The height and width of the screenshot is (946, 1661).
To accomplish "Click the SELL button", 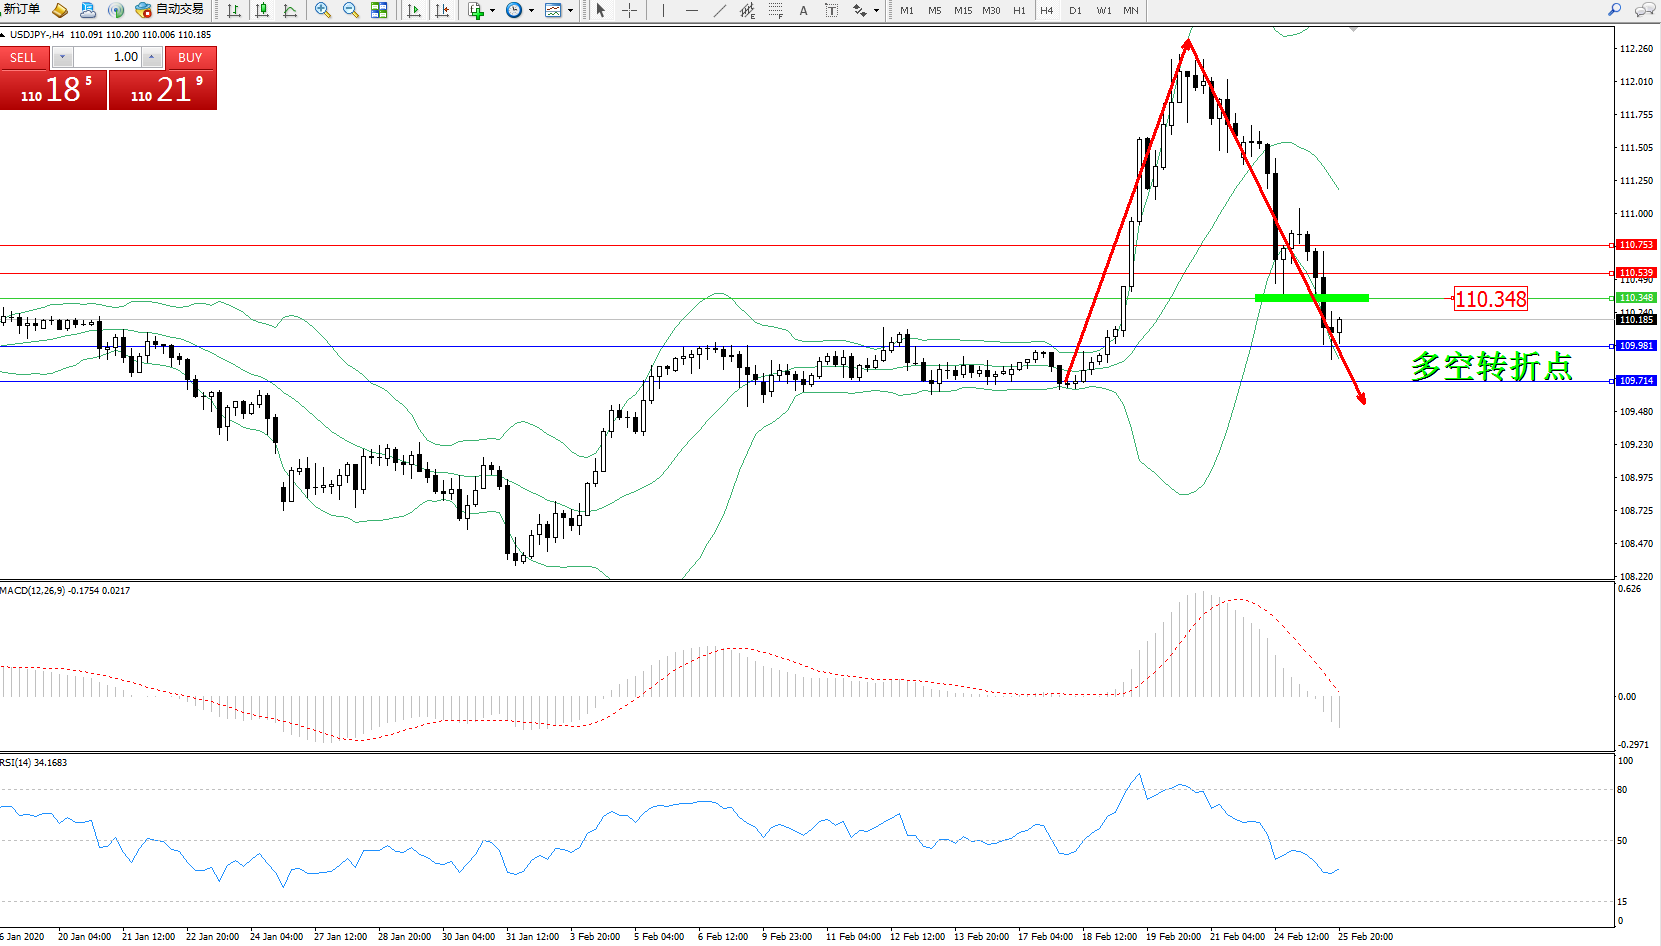I will point(23,57).
